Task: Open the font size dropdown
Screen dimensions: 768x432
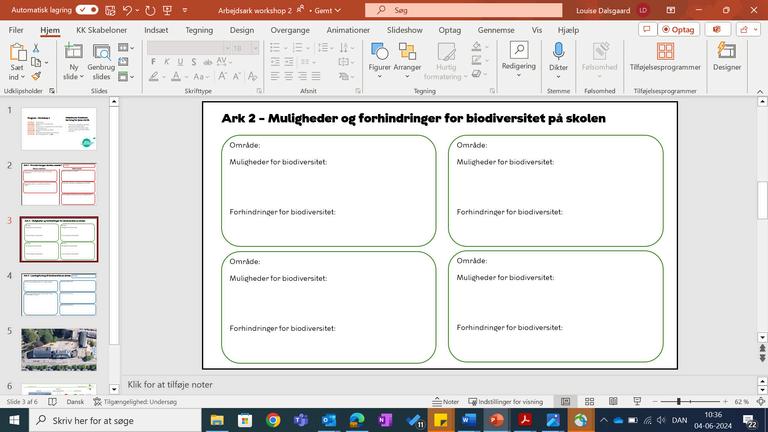Action: point(255,48)
